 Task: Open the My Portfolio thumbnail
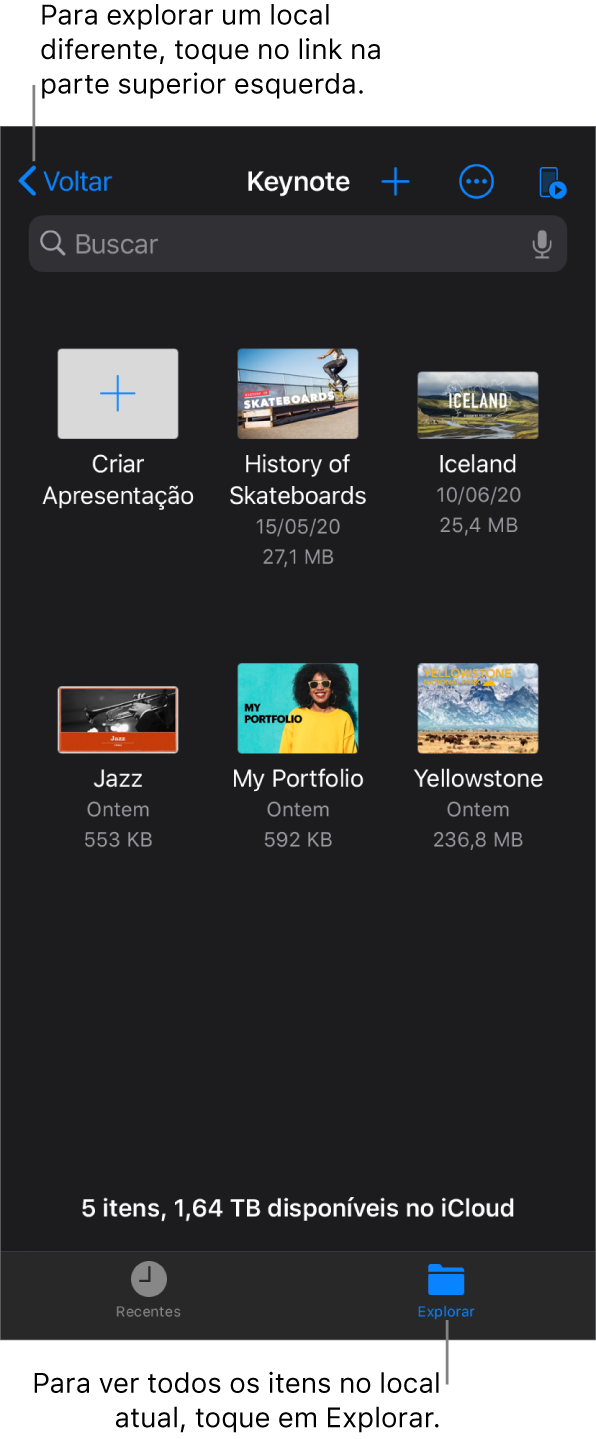coord(298,708)
